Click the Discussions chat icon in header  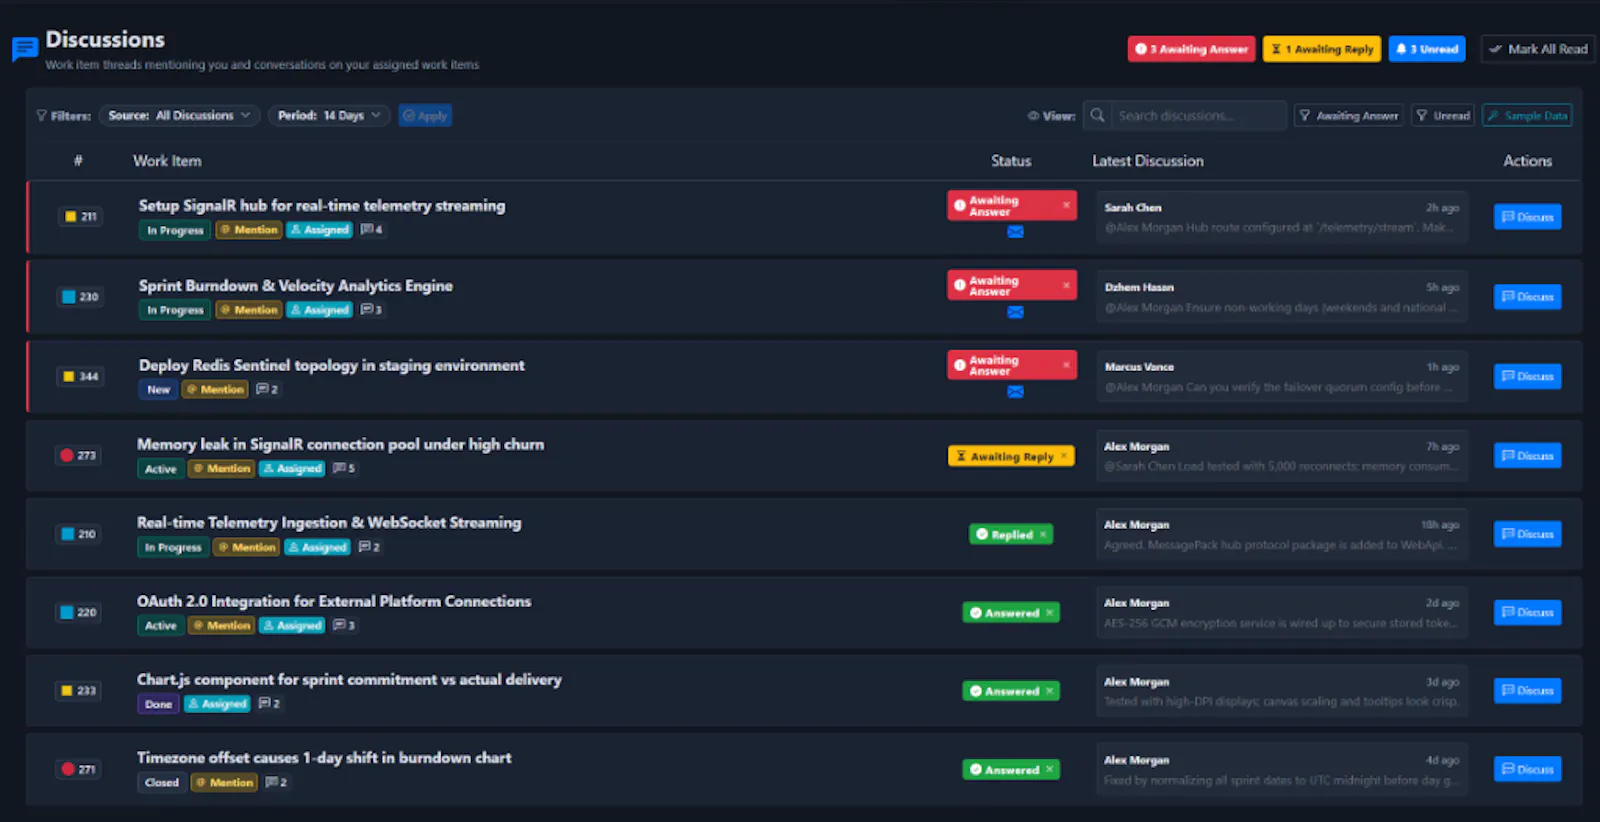25,48
